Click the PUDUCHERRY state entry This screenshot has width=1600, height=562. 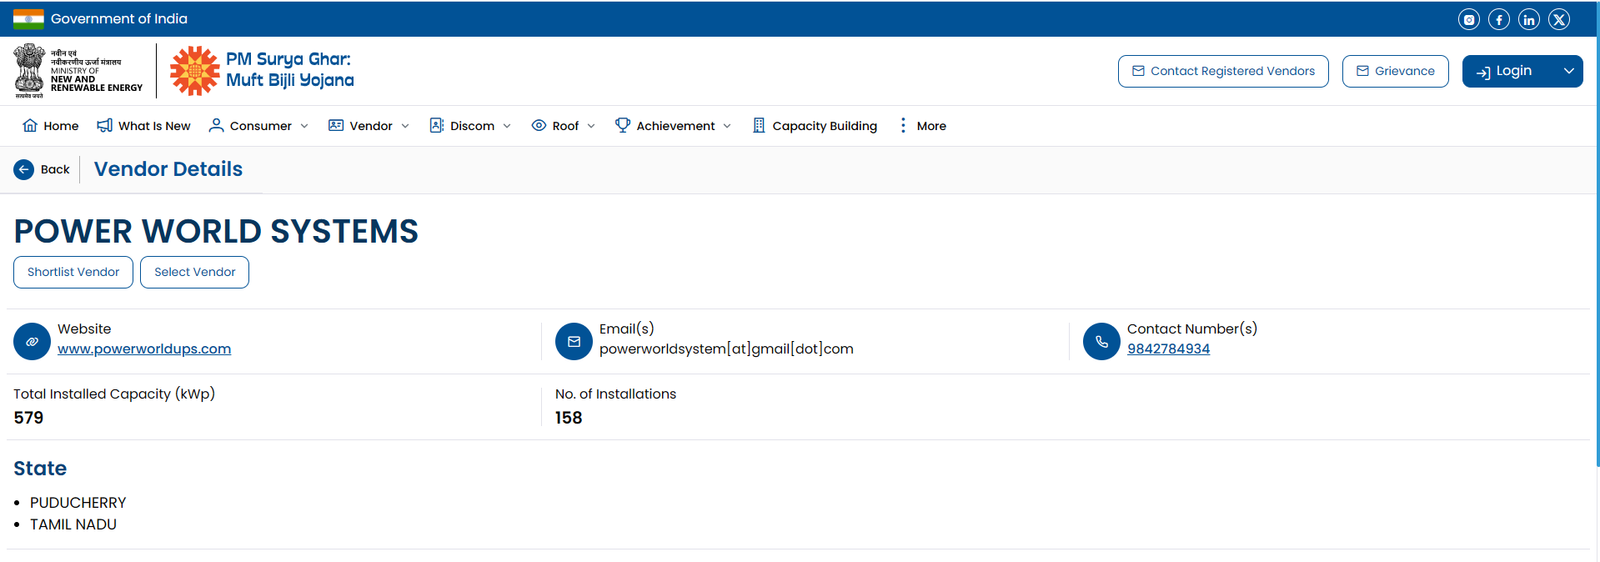(78, 503)
